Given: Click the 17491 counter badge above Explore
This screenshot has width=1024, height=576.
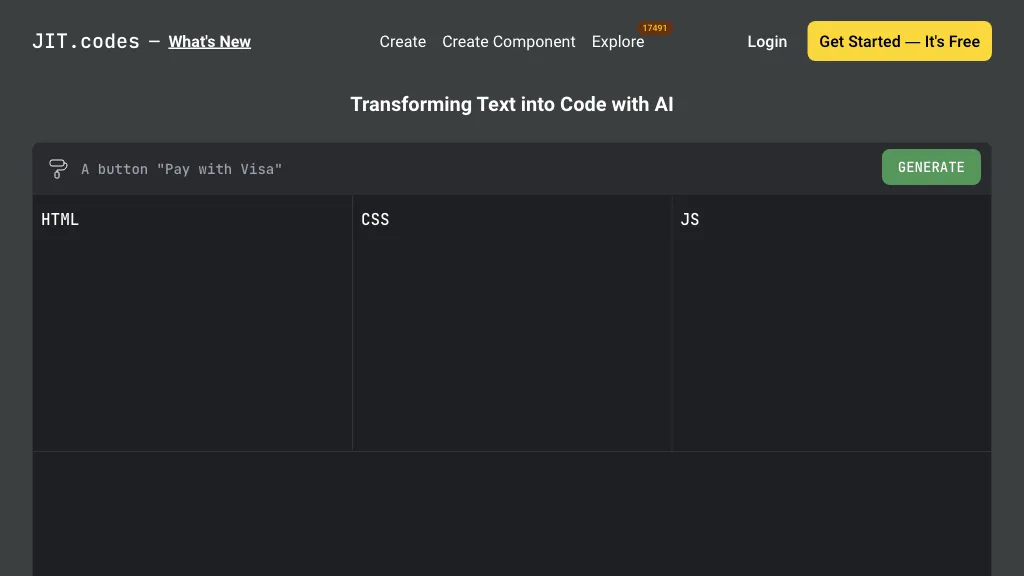Looking at the screenshot, I should (x=654, y=28).
